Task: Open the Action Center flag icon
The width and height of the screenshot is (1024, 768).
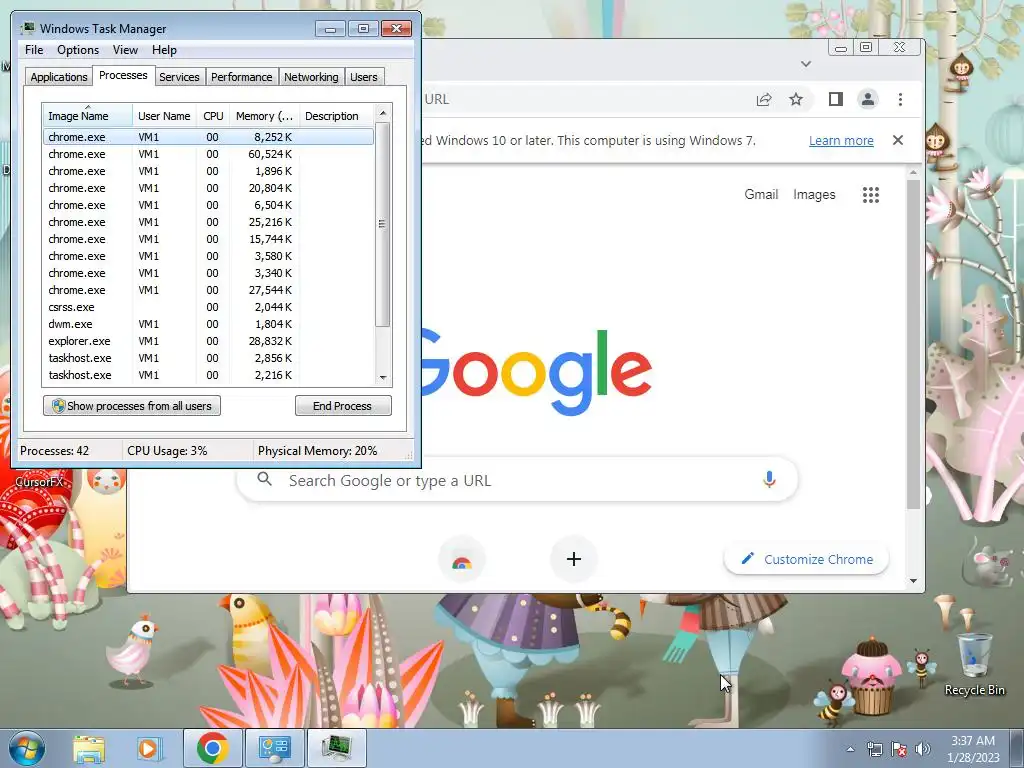Action: [899, 749]
